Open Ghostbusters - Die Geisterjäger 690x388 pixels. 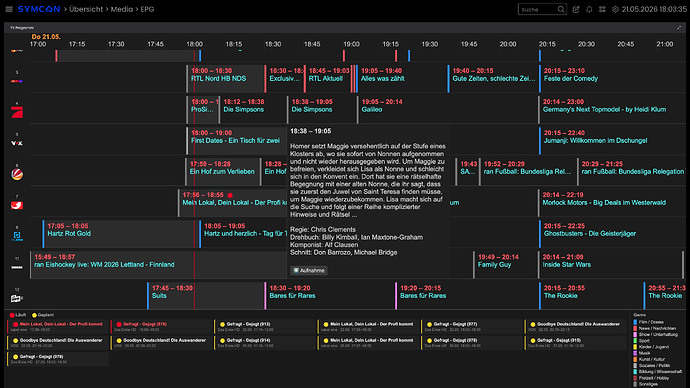tap(612, 234)
